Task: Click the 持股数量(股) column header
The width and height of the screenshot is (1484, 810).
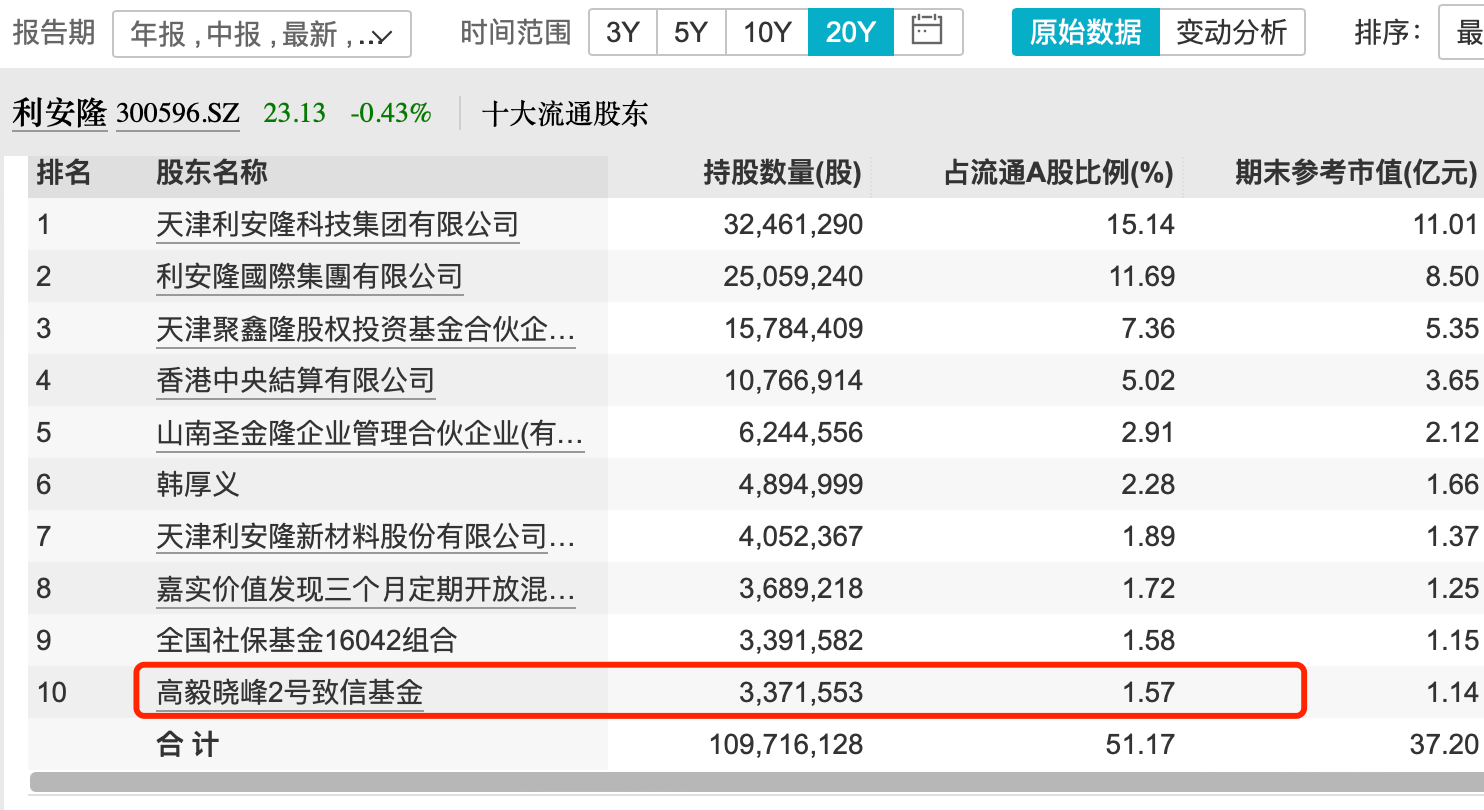Action: (782, 174)
